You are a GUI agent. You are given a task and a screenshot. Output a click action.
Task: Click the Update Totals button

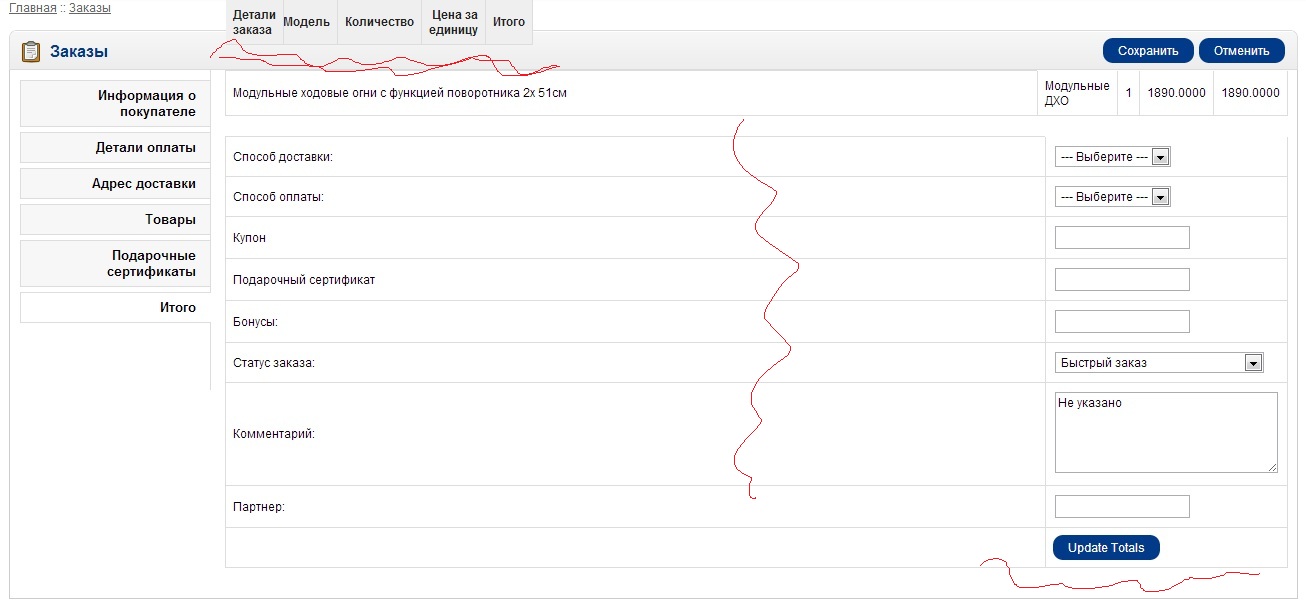tap(1106, 547)
